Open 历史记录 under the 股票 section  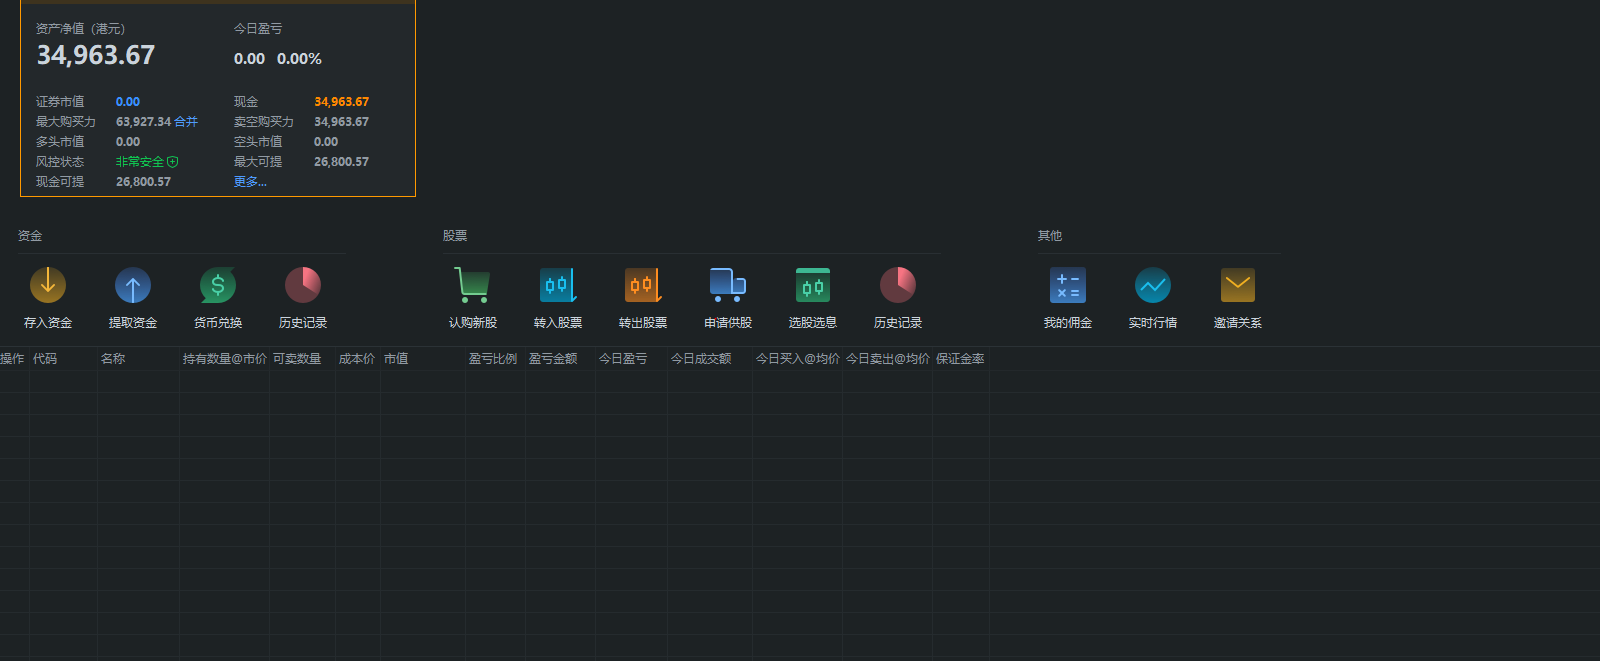898,285
